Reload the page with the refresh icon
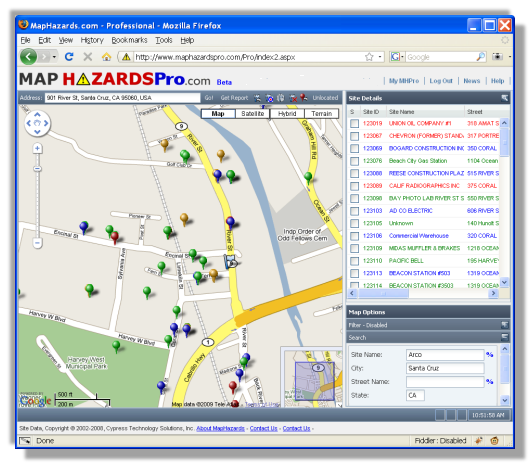Image resolution: width=530 pixels, height=464 pixels. coord(69,56)
